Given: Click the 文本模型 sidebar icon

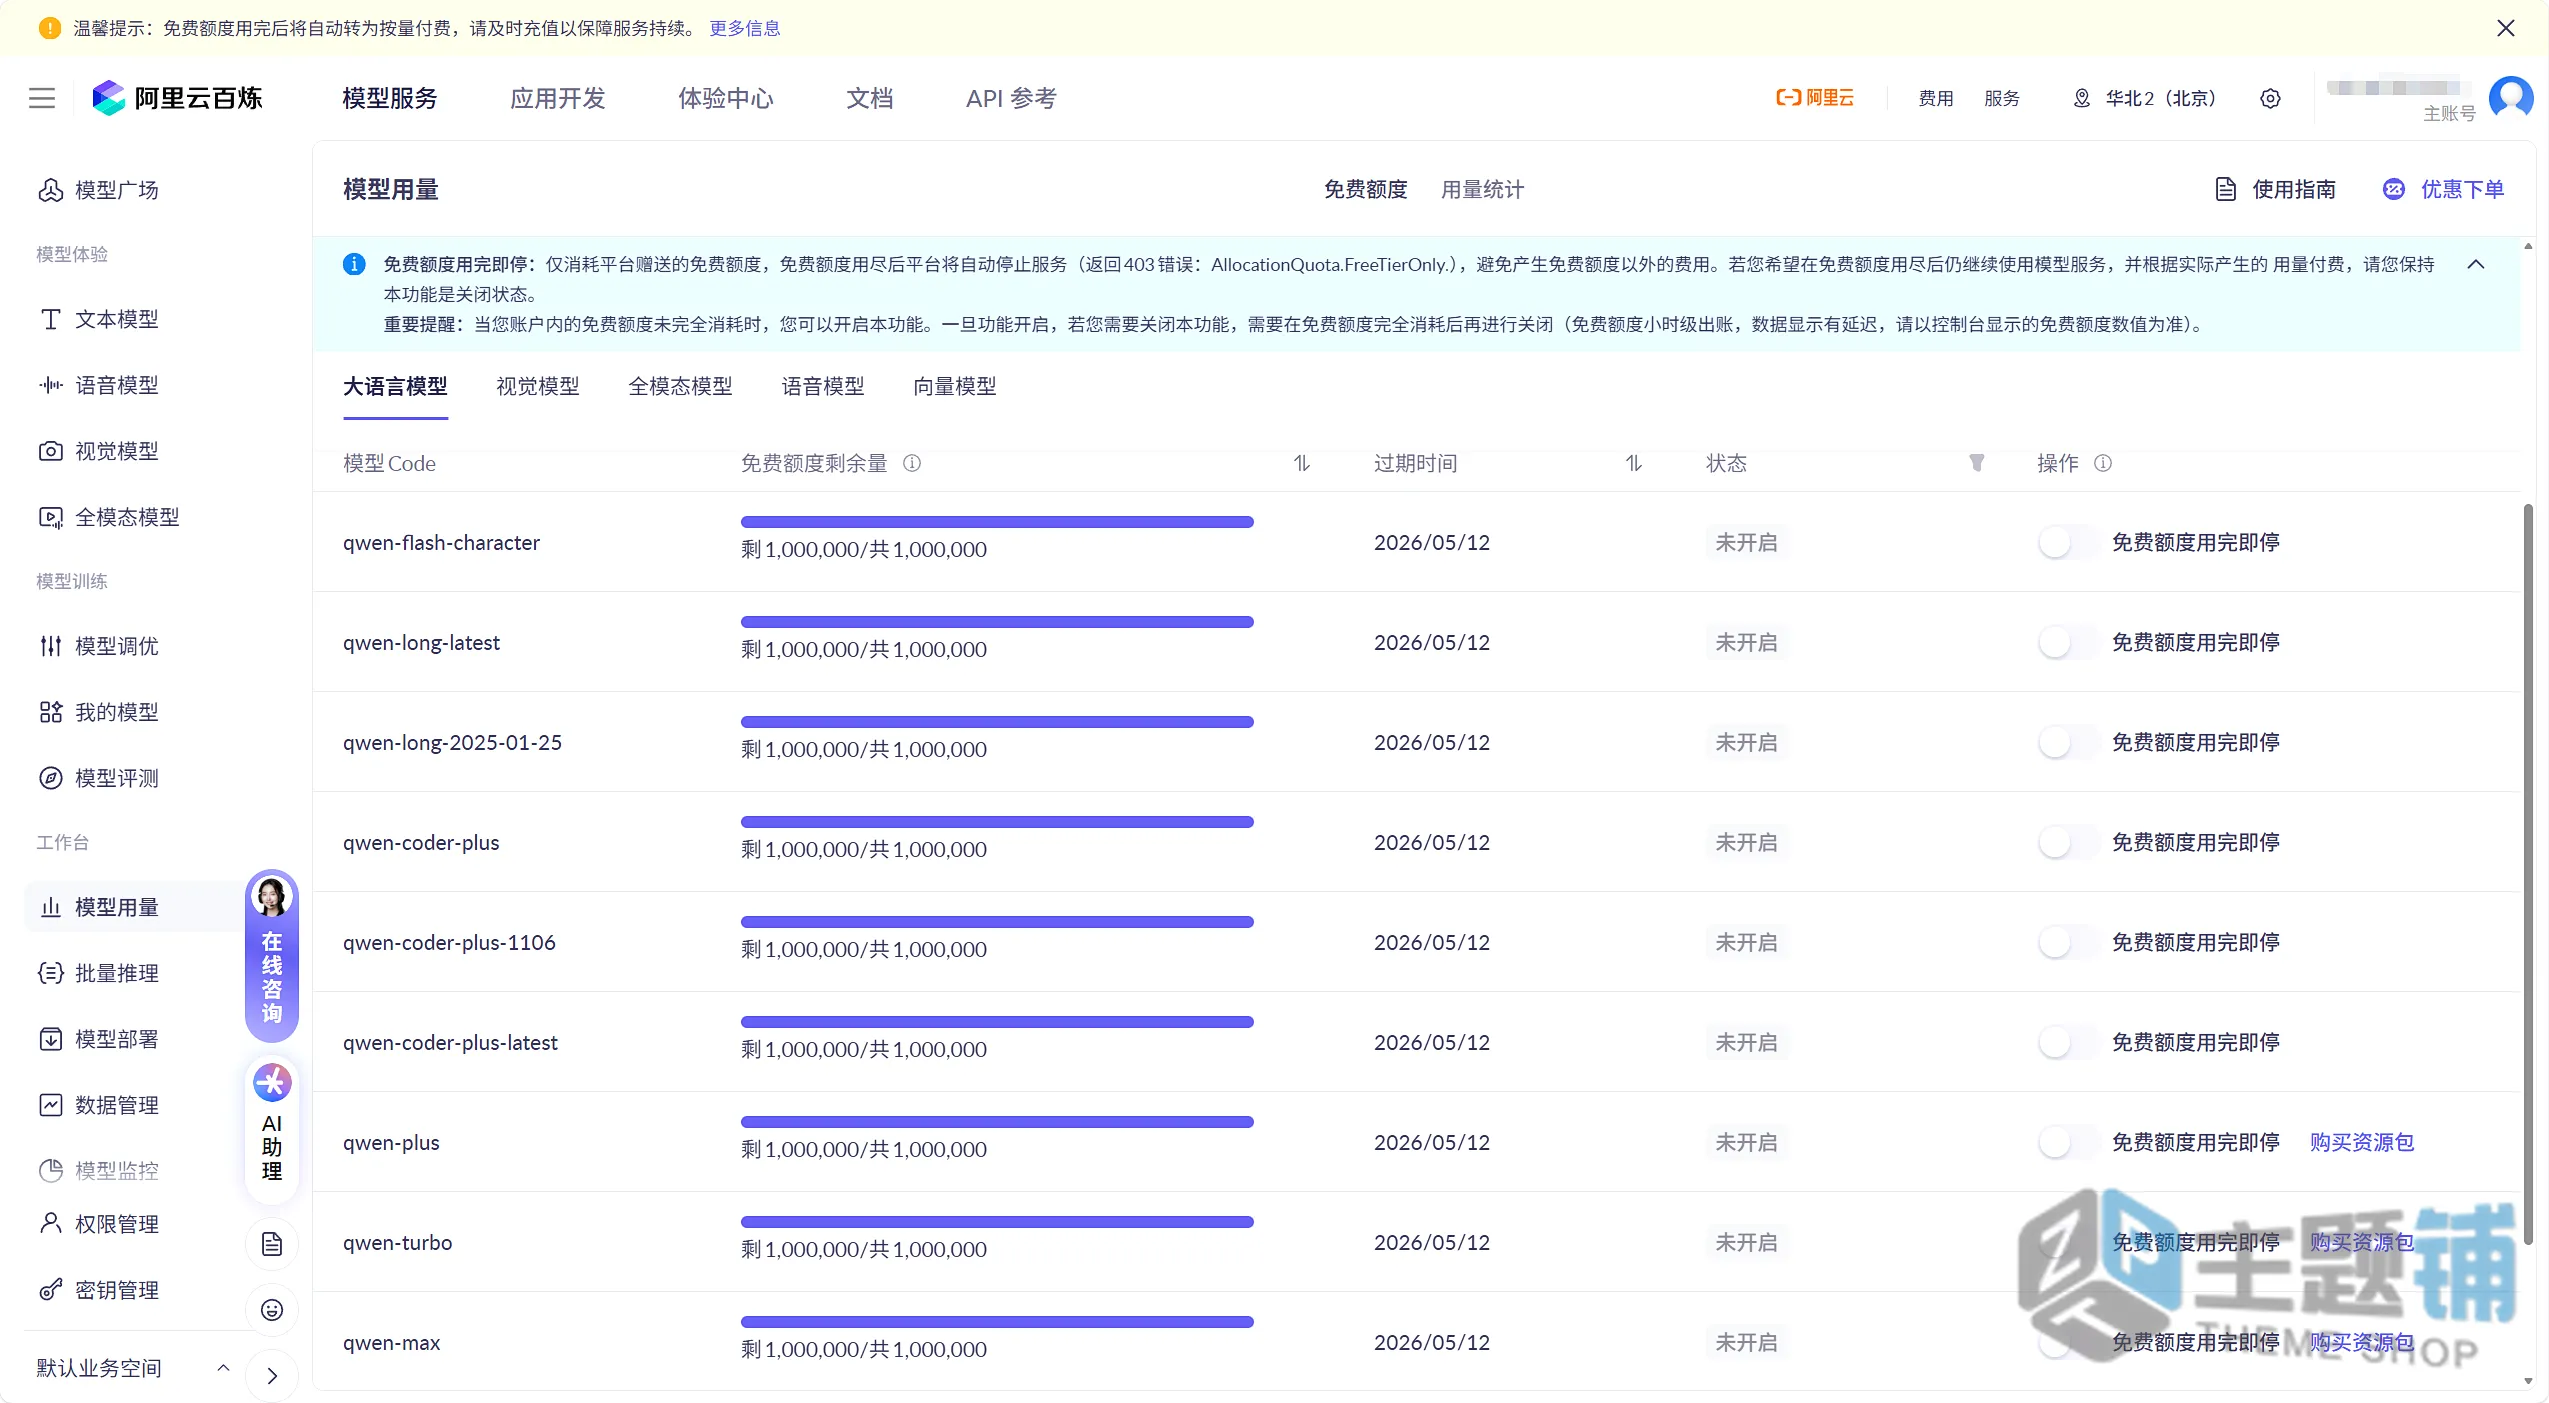Looking at the screenshot, I should tap(50, 319).
